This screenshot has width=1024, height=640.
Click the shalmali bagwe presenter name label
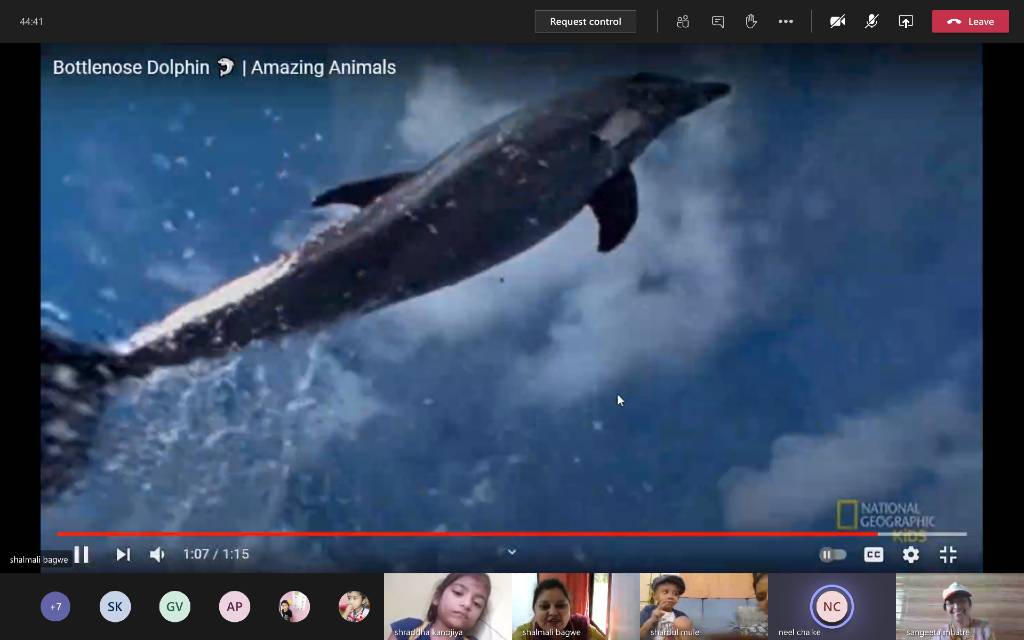point(39,560)
